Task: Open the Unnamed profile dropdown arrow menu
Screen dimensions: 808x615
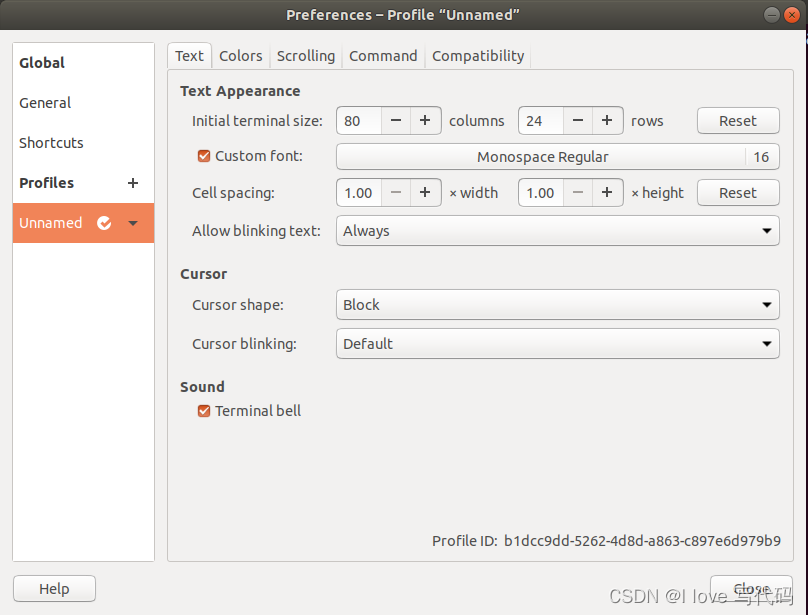Action: pos(133,223)
